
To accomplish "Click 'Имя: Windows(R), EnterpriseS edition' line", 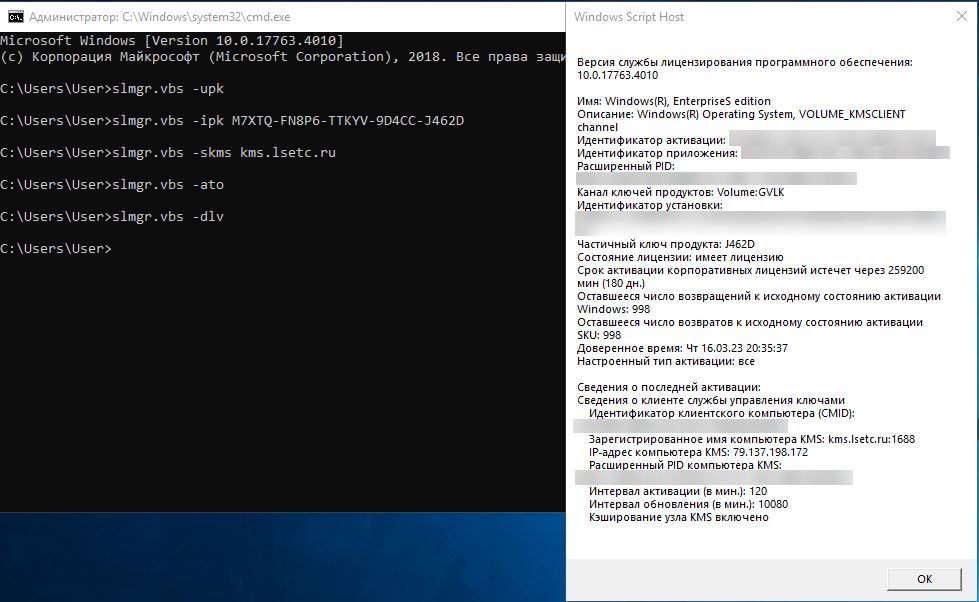I will [674, 101].
